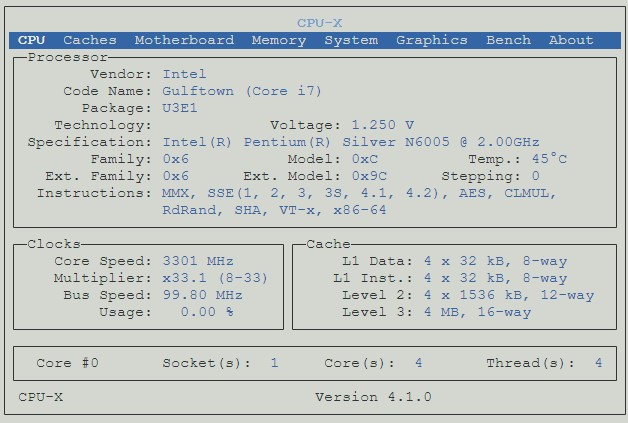Viewport: 628px width, 423px height.
Task: Click the CPU-X label in footer
Action: tap(40, 397)
